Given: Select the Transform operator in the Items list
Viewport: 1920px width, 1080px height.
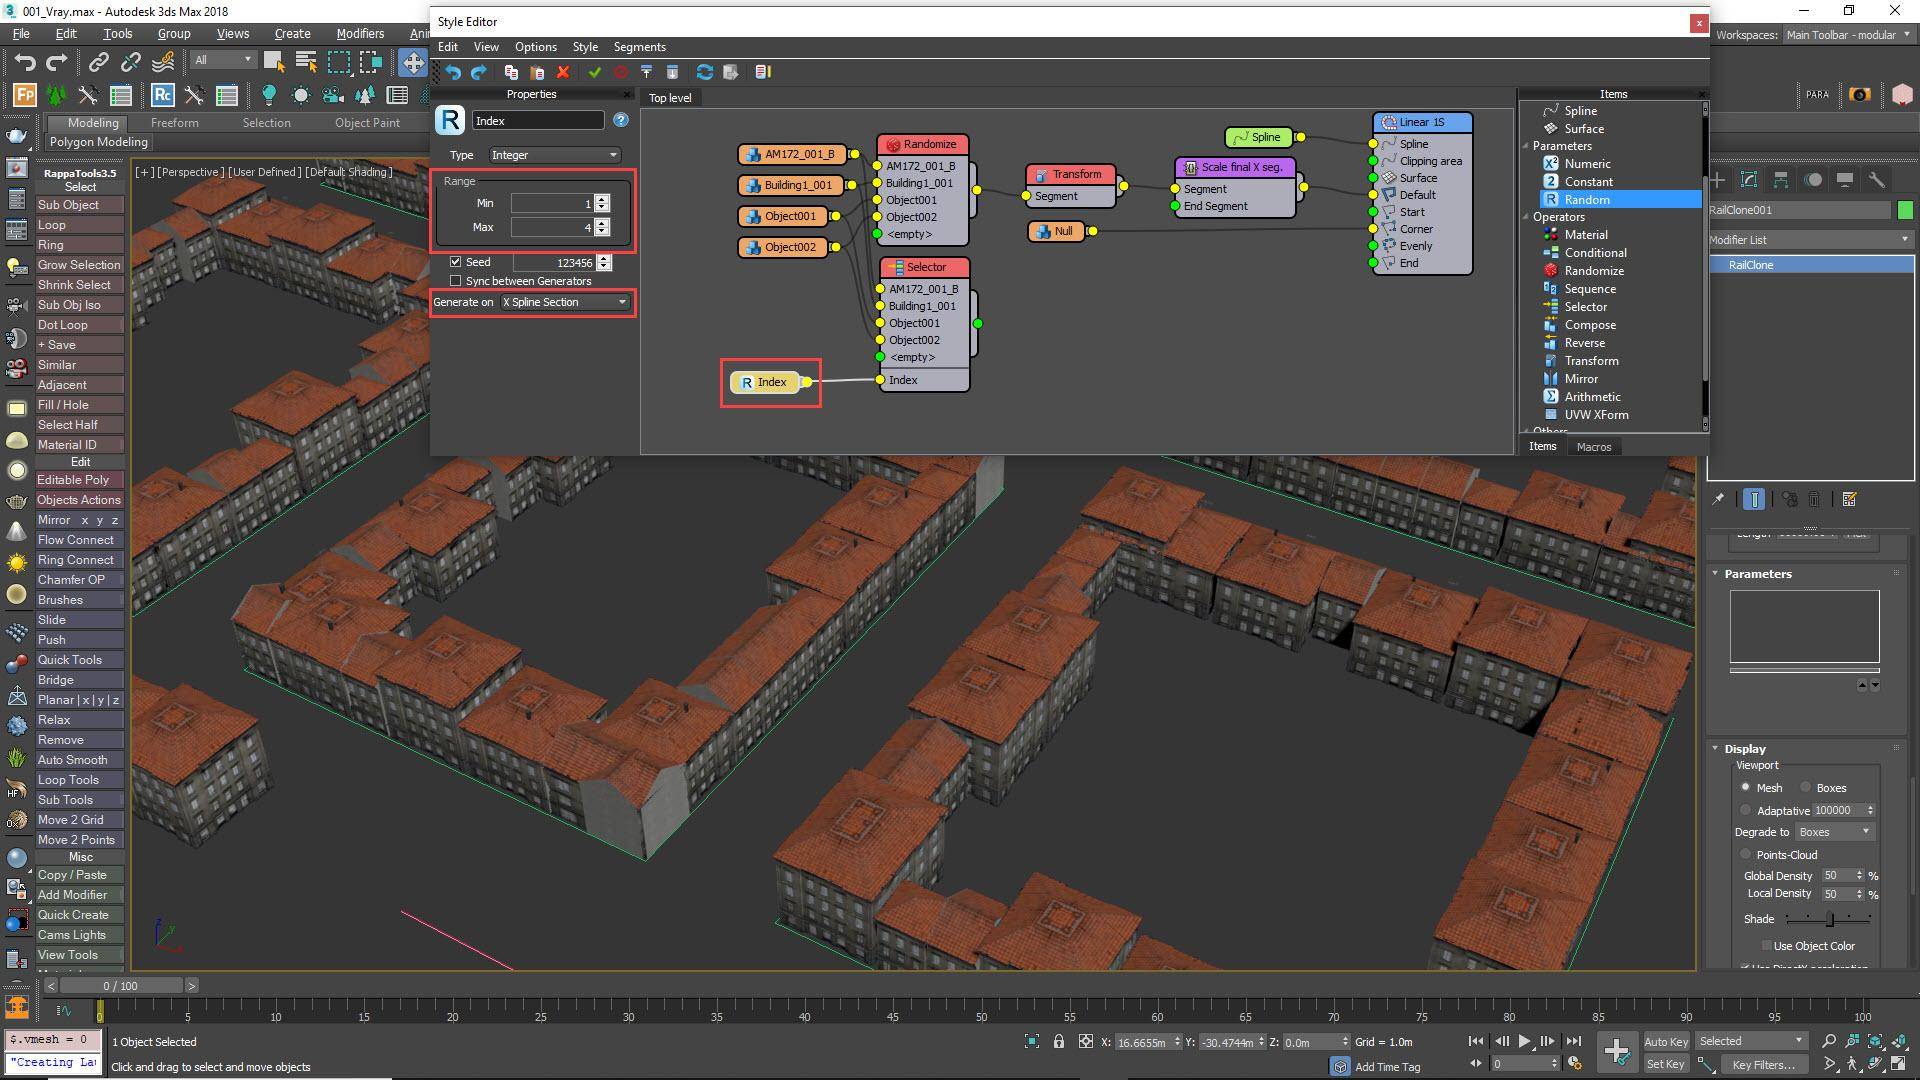Looking at the screenshot, I should [x=1590, y=360].
